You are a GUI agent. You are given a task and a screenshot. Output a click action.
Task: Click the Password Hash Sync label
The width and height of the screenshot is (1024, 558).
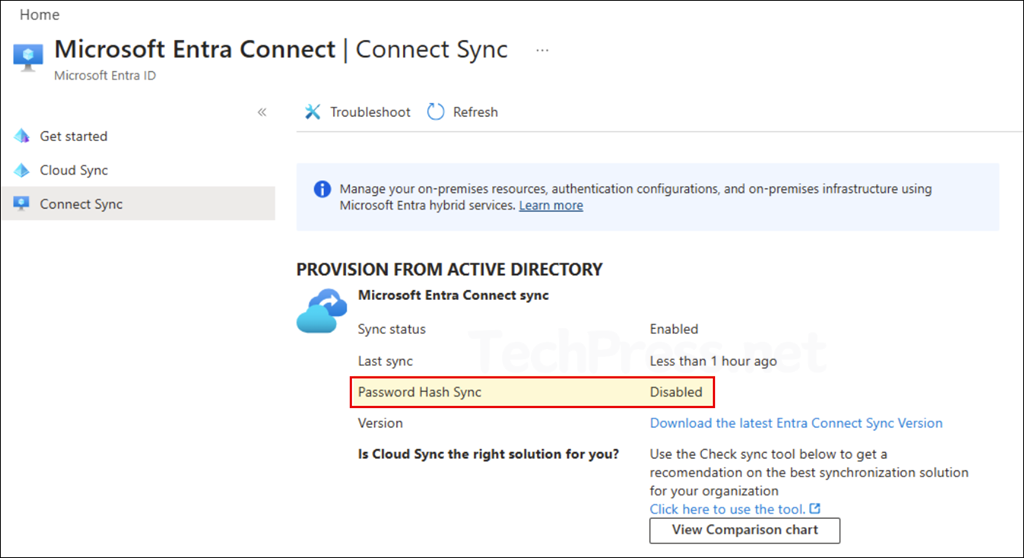419,392
